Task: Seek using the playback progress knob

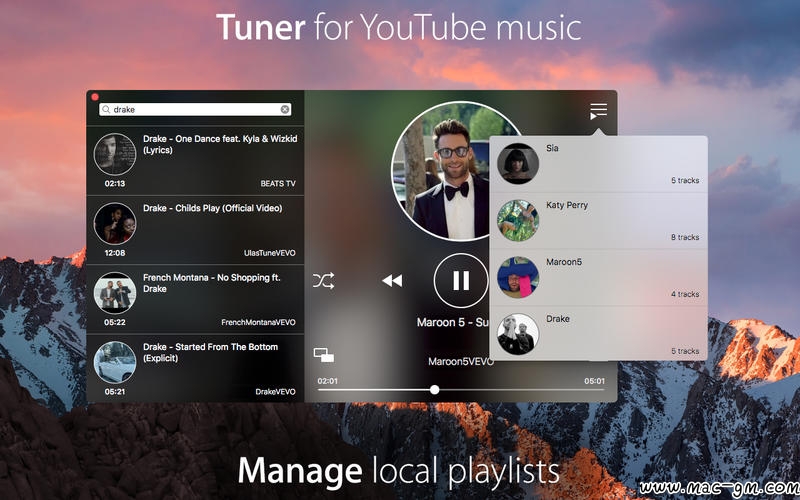Action: (x=434, y=390)
